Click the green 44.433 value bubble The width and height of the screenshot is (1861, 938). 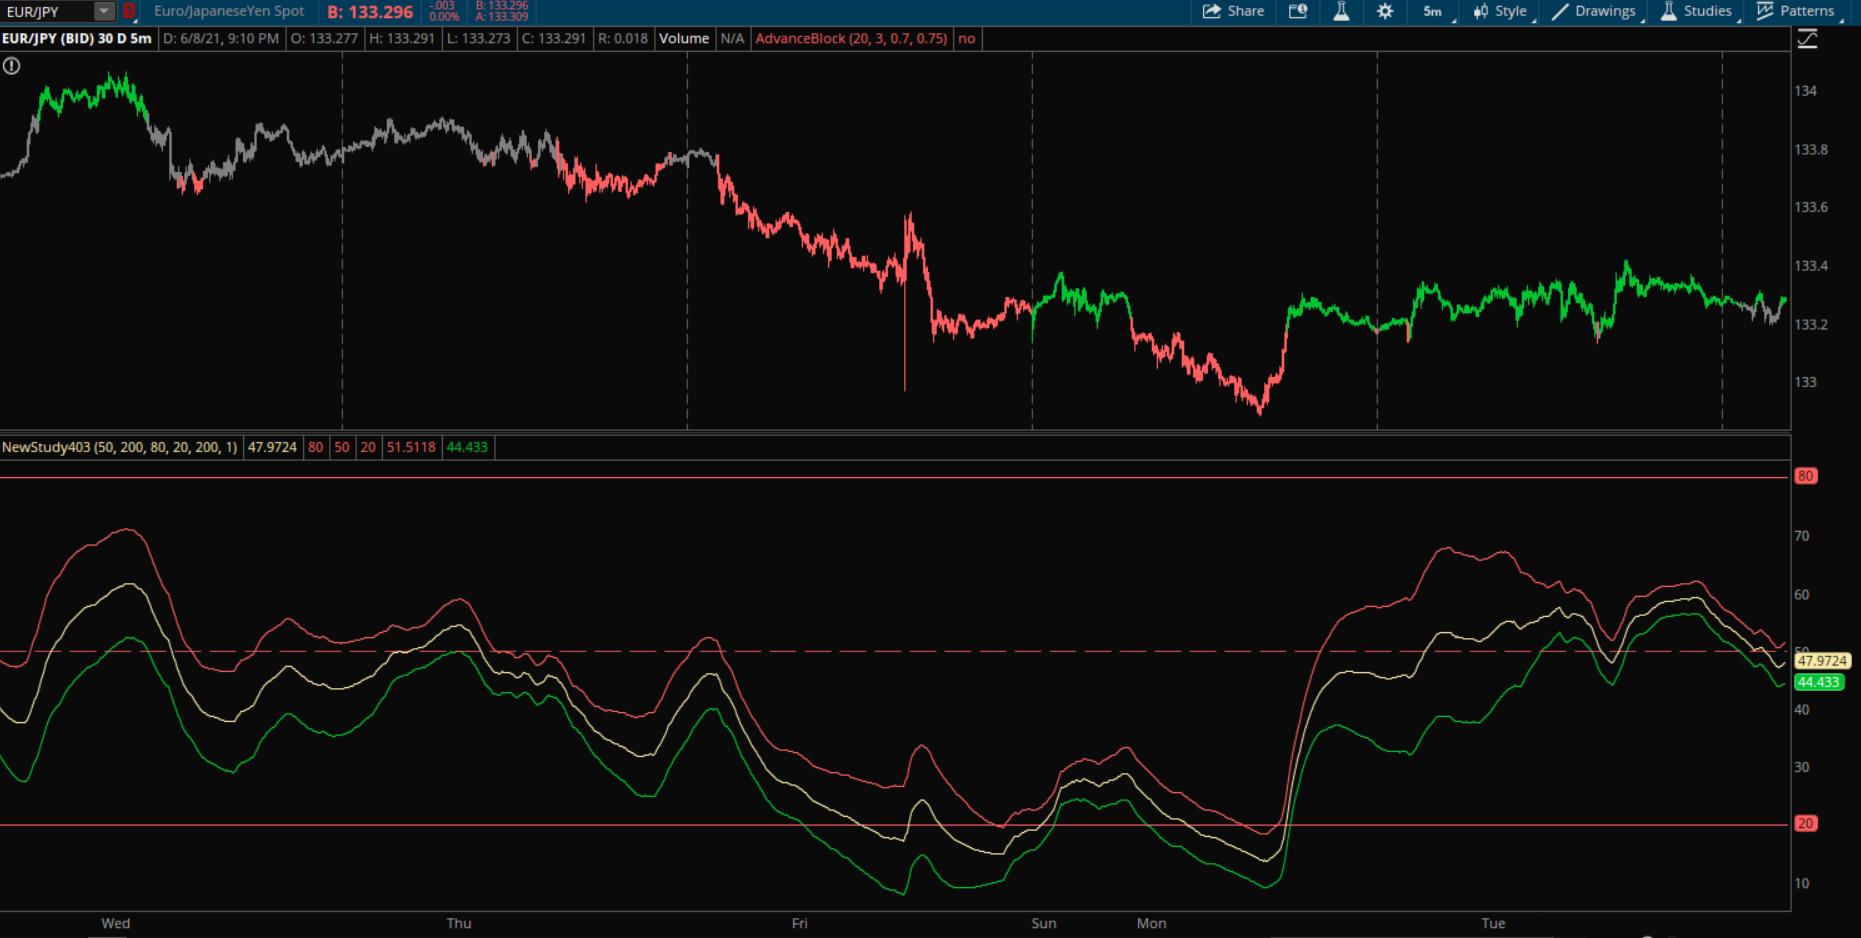click(1818, 682)
